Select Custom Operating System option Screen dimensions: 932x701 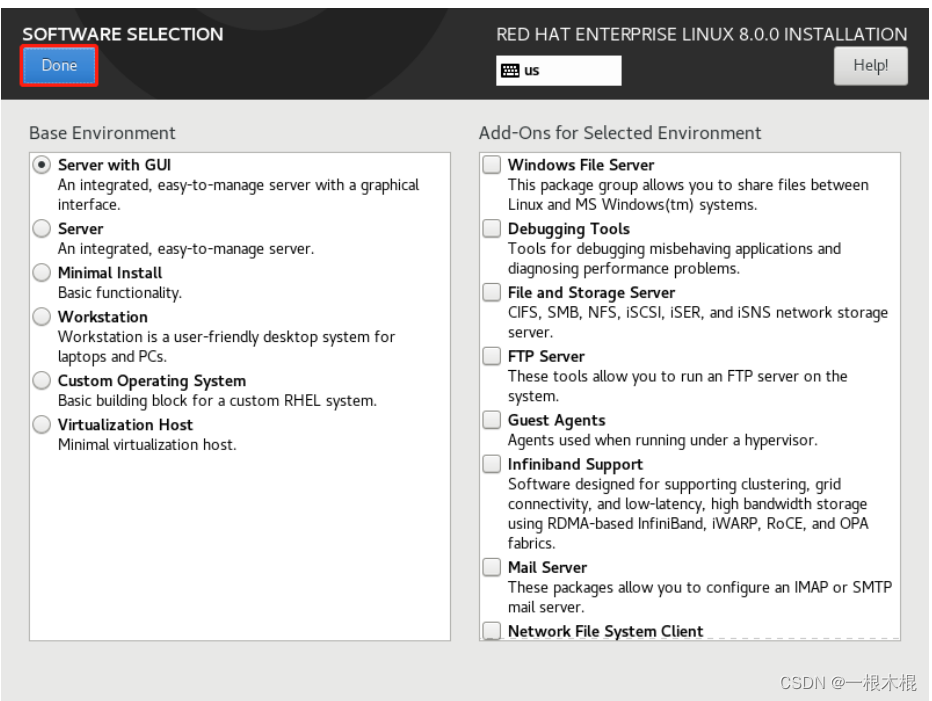tap(42, 380)
